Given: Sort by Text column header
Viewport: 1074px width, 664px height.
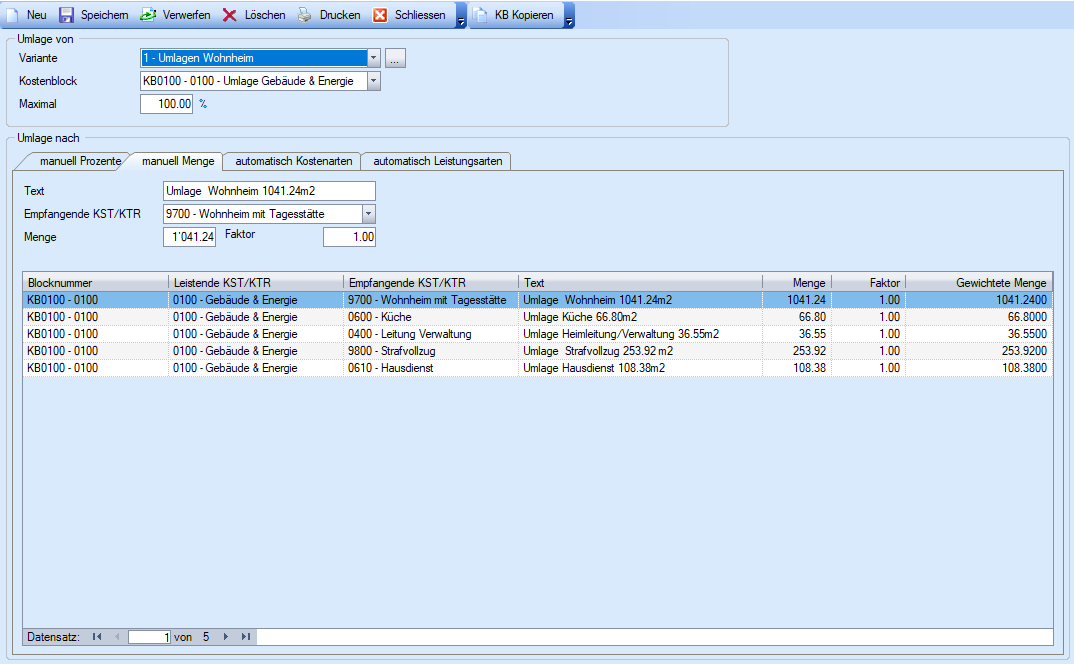Looking at the screenshot, I should point(641,282).
